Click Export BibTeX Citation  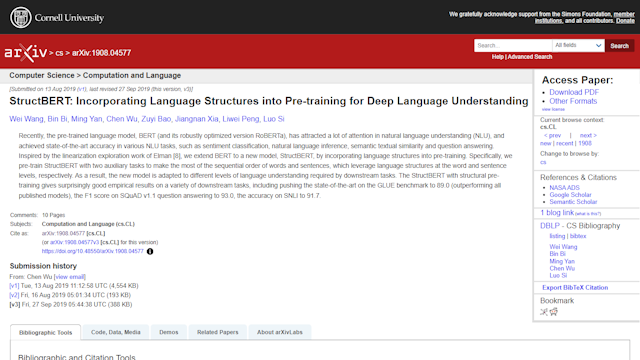pyautogui.click(x=575, y=287)
